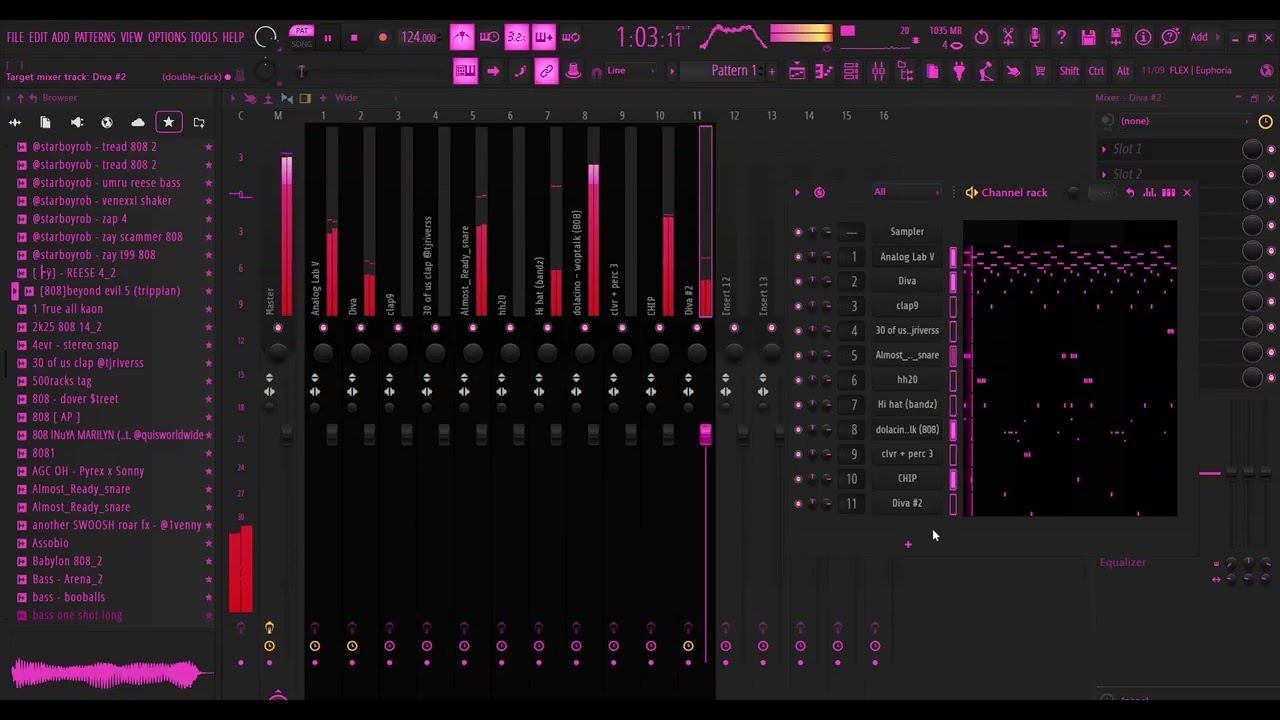The image size is (1280, 720).
Task: Click the dolacin..lk (808) channel button
Action: point(907,429)
